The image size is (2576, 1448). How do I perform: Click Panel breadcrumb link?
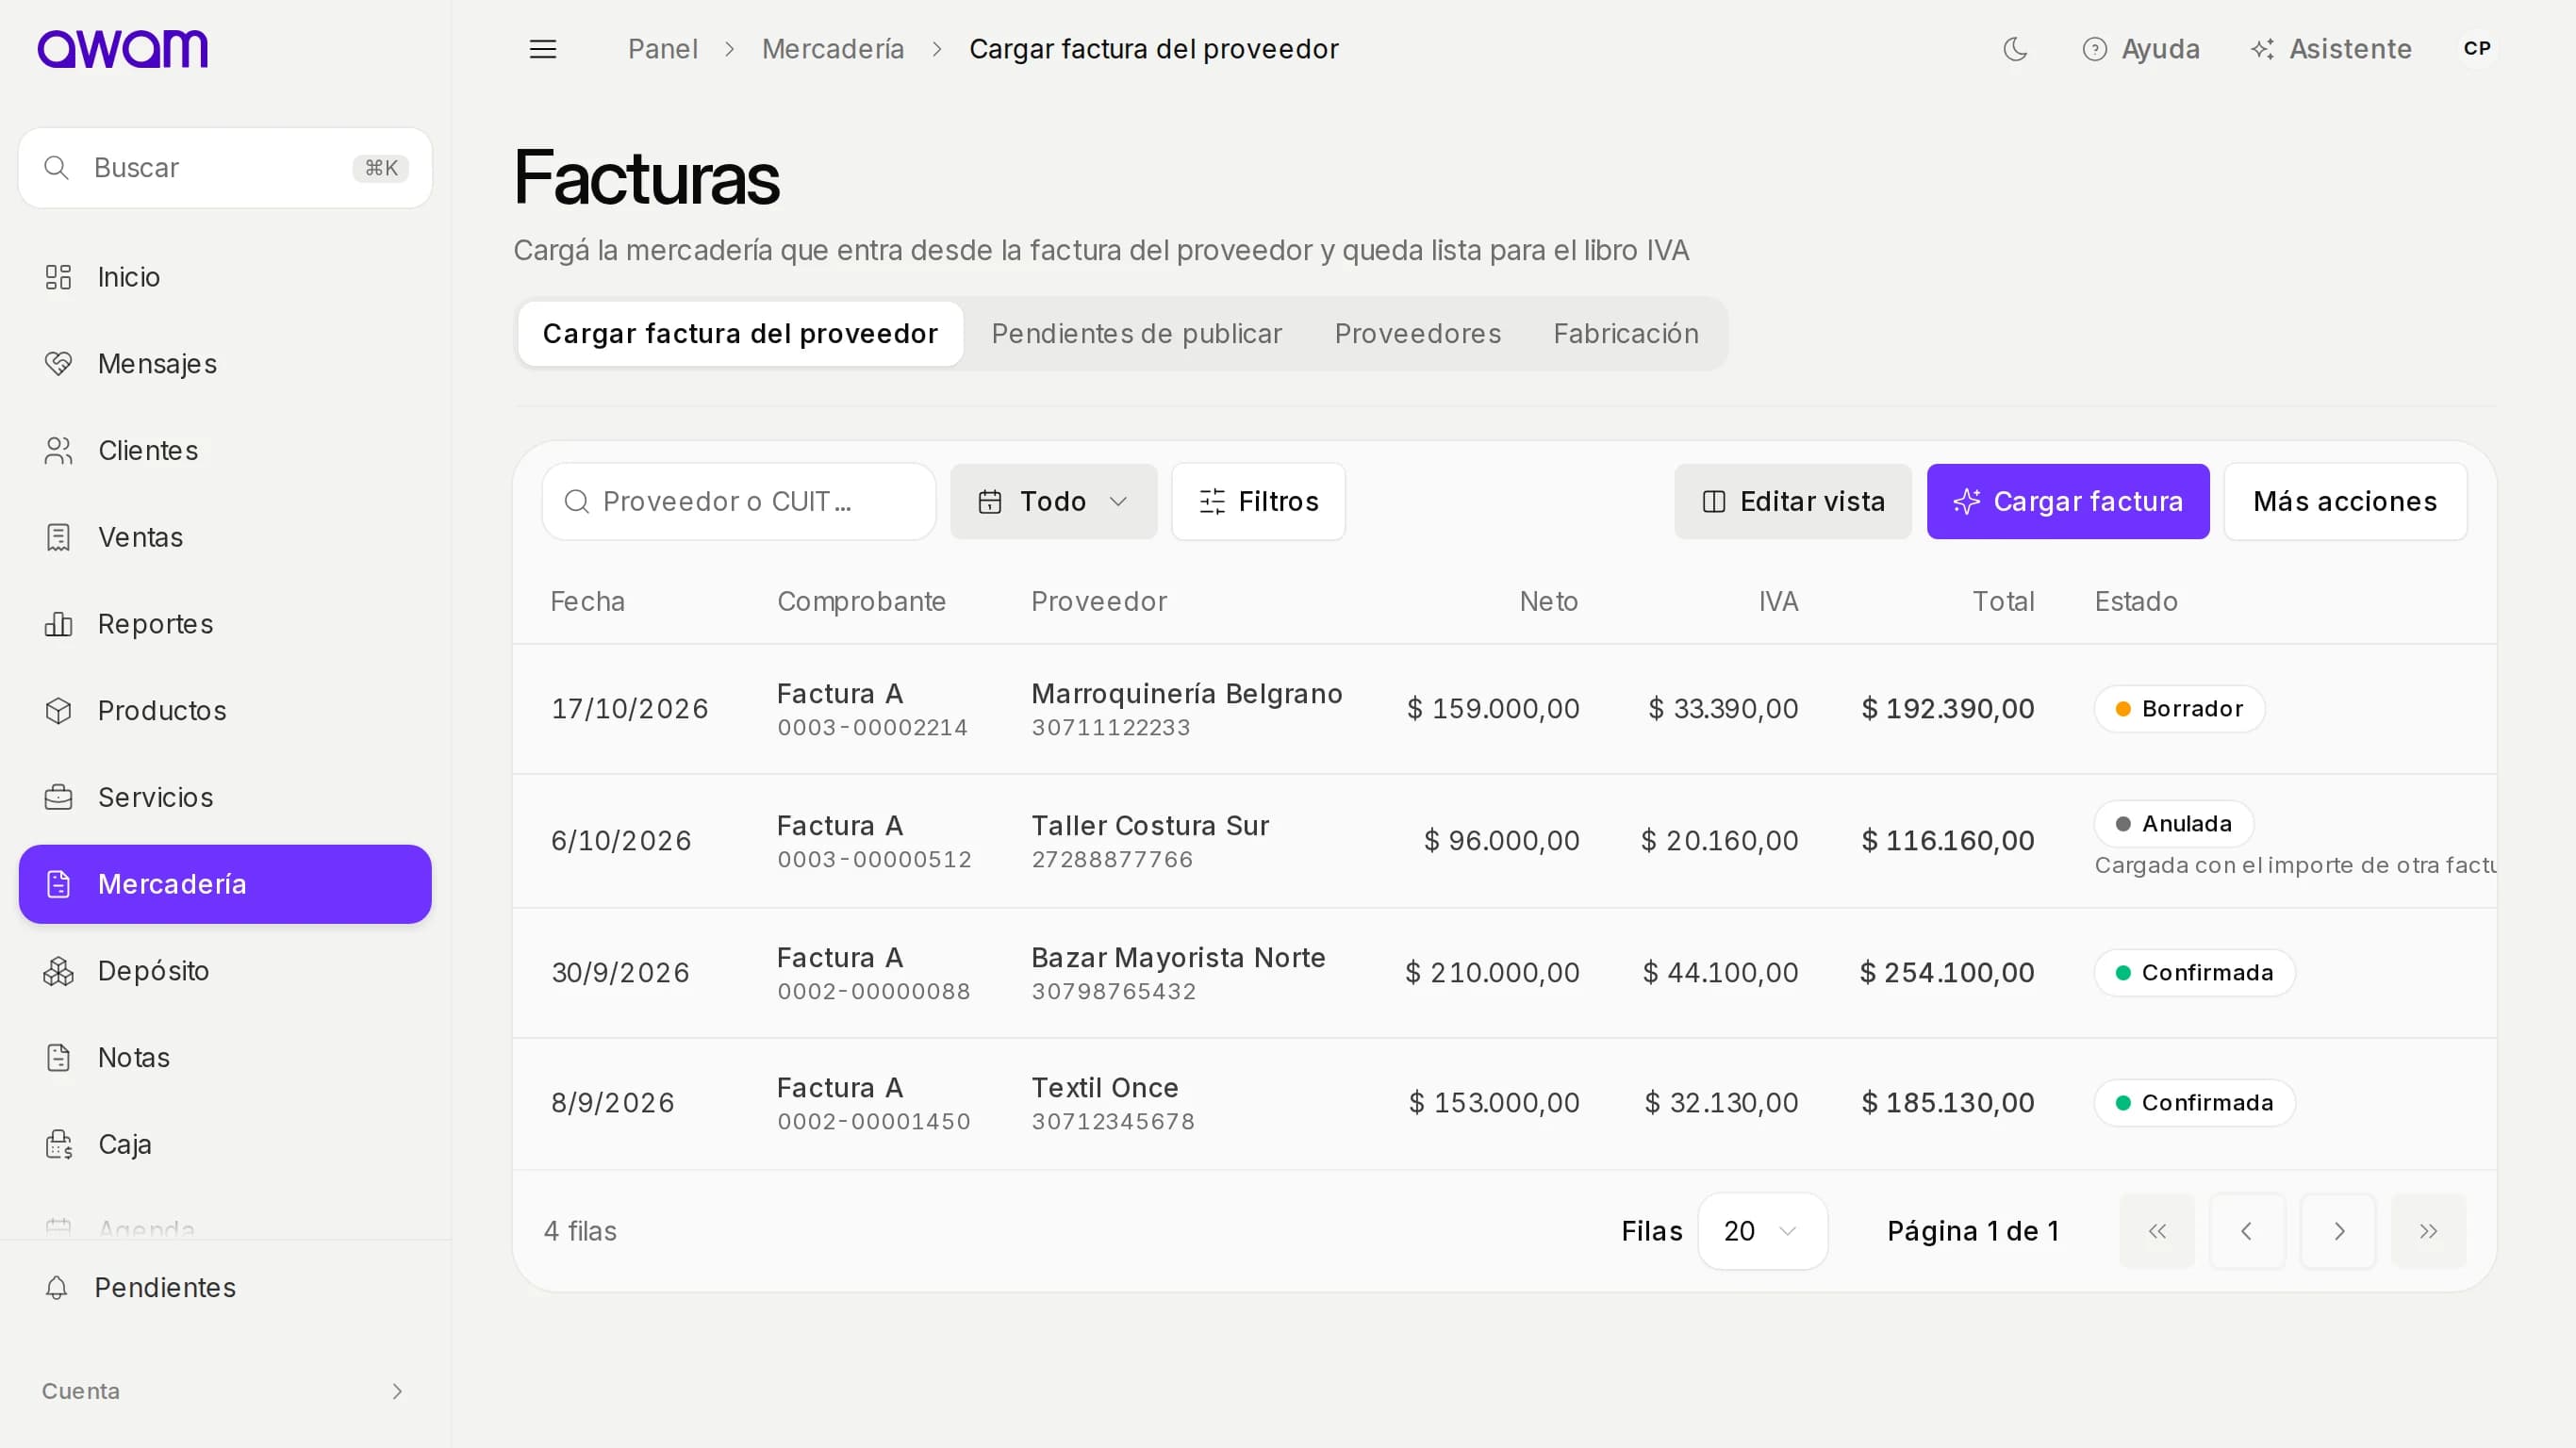pyautogui.click(x=662, y=49)
